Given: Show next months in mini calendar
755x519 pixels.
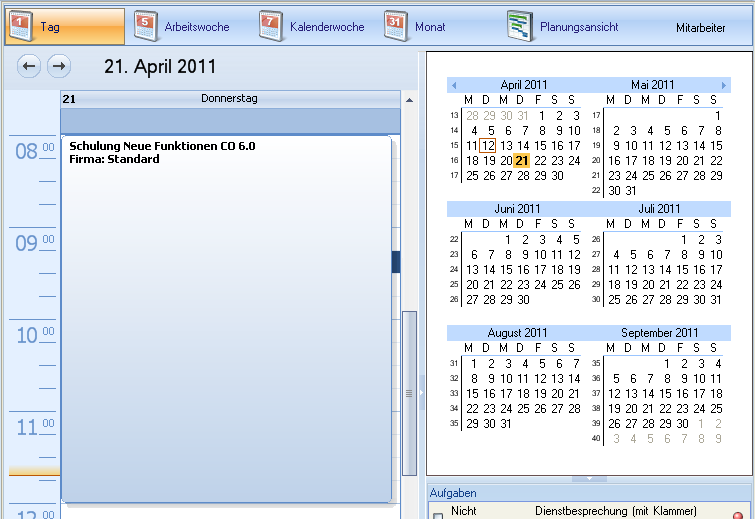Looking at the screenshot, I should click(724, 85).
